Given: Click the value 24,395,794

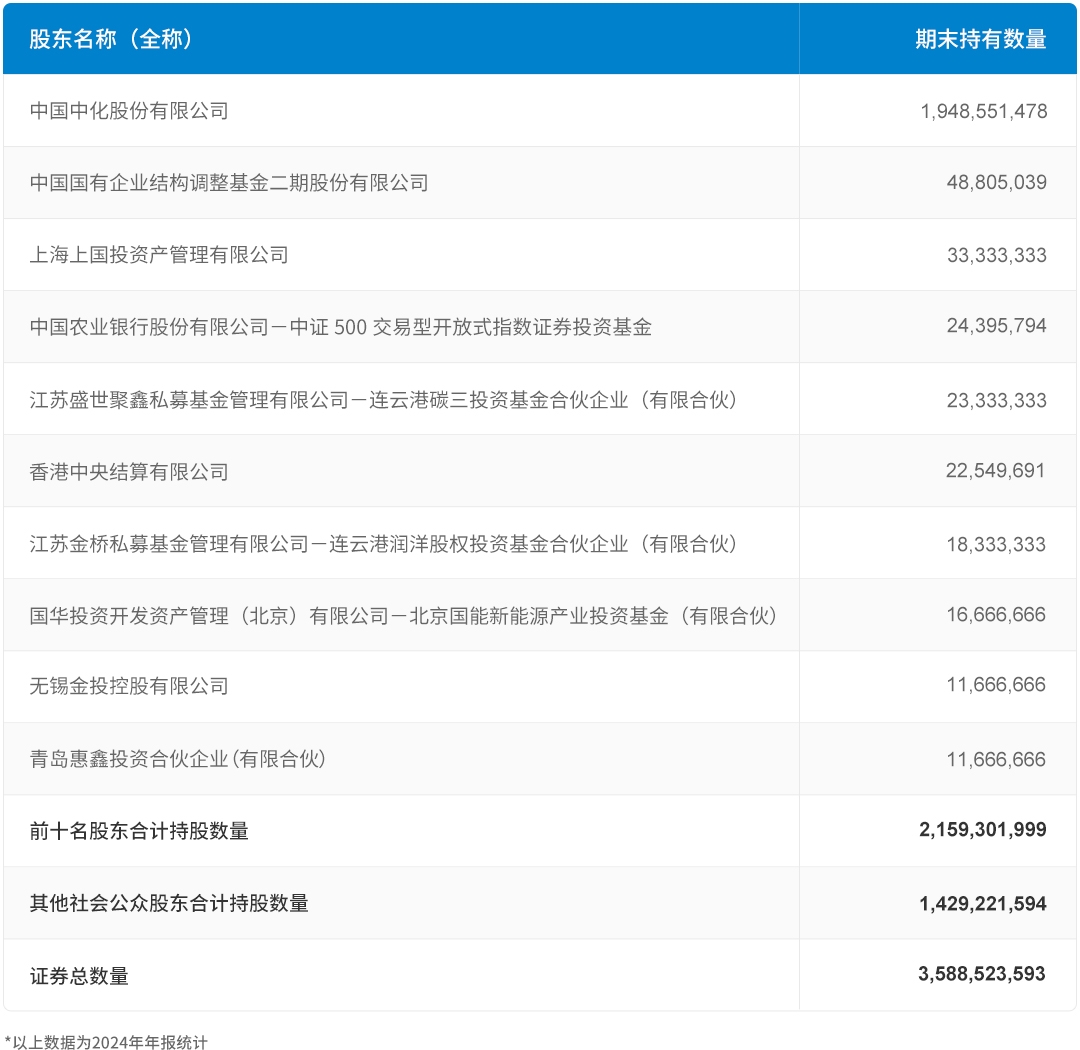Looking at the screenshot, I should (996, 327).
